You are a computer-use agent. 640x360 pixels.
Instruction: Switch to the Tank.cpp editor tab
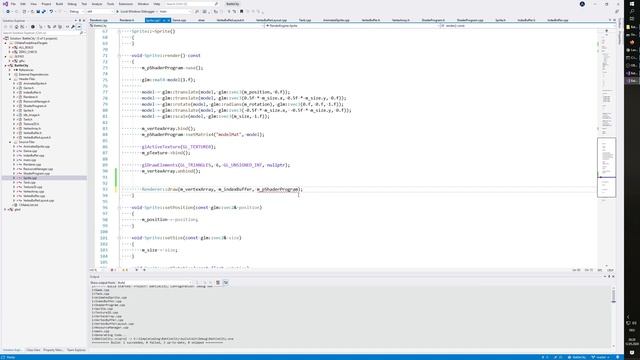[x=305, y=20]
